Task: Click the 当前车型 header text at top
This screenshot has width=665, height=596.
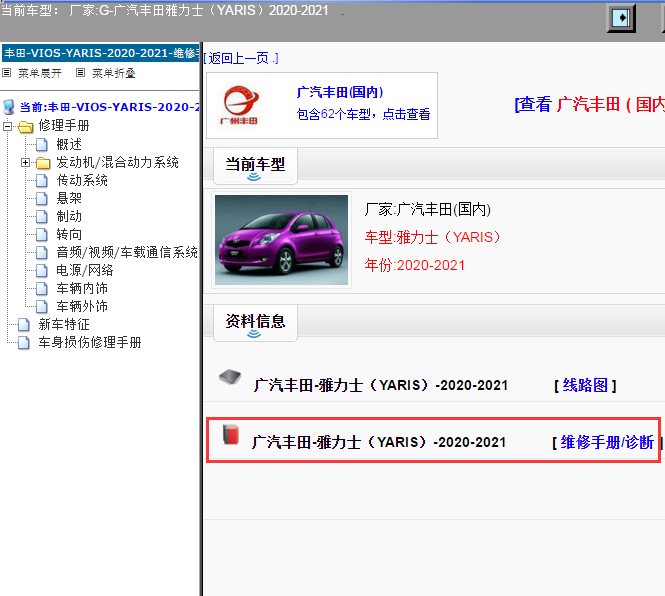Action: [x=165, y=10]
